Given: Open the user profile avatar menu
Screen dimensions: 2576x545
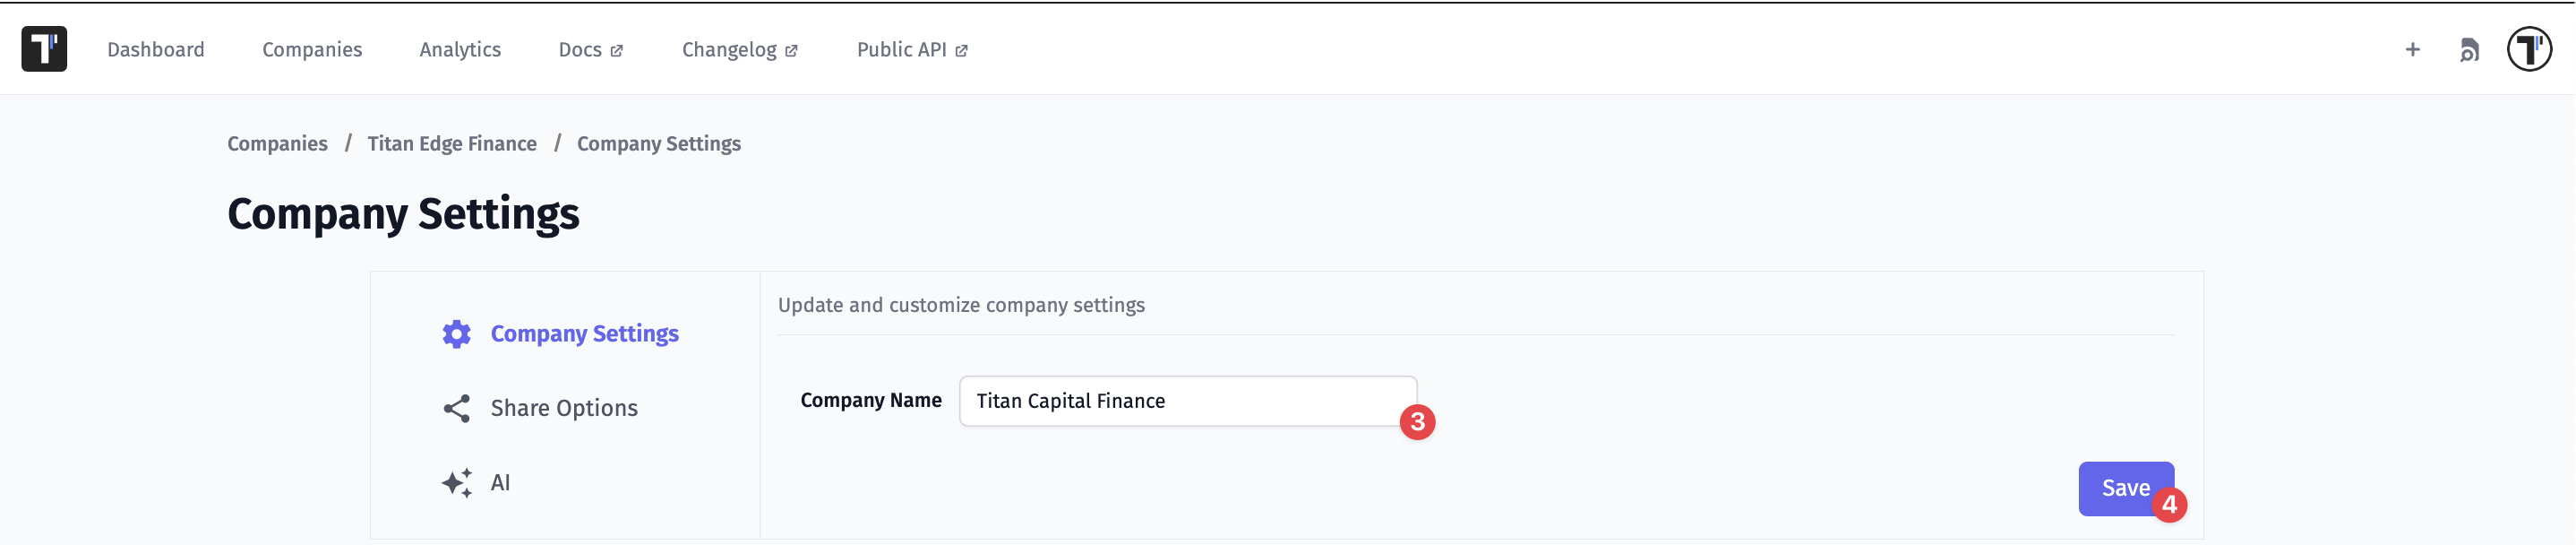Looking at the screenshot, I should [2528, 49].
